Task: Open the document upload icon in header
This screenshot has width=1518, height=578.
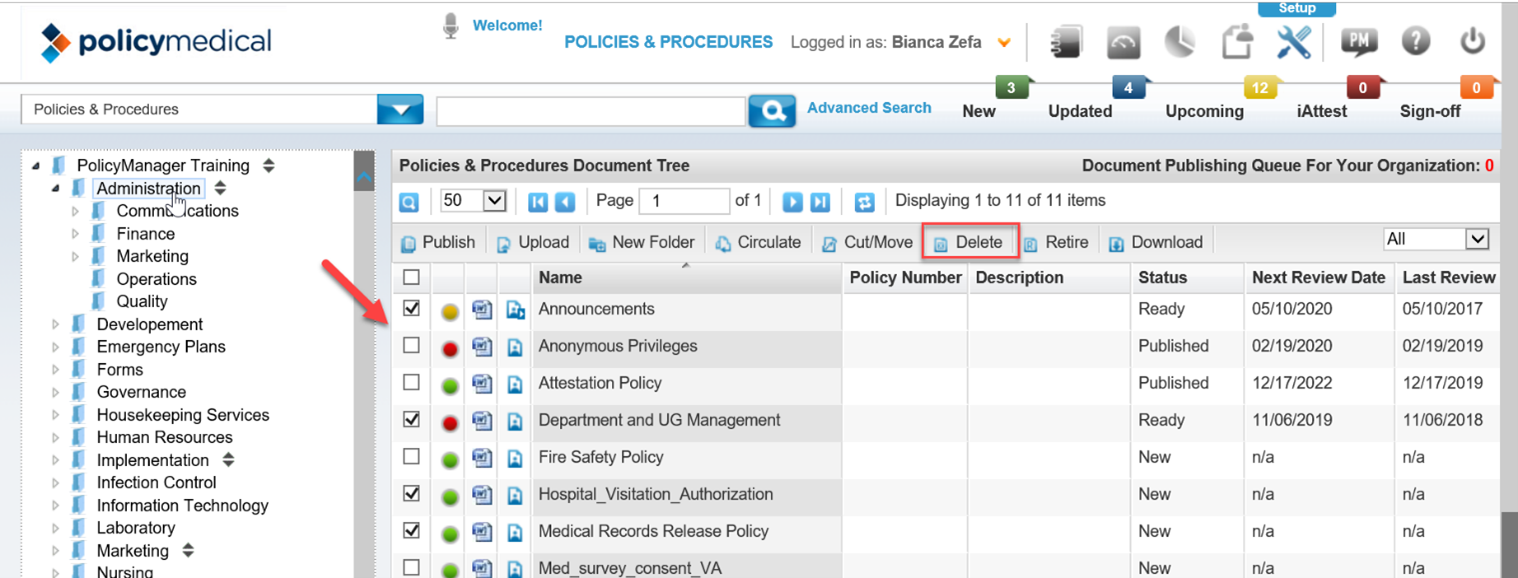Action: pos(1238,42)
